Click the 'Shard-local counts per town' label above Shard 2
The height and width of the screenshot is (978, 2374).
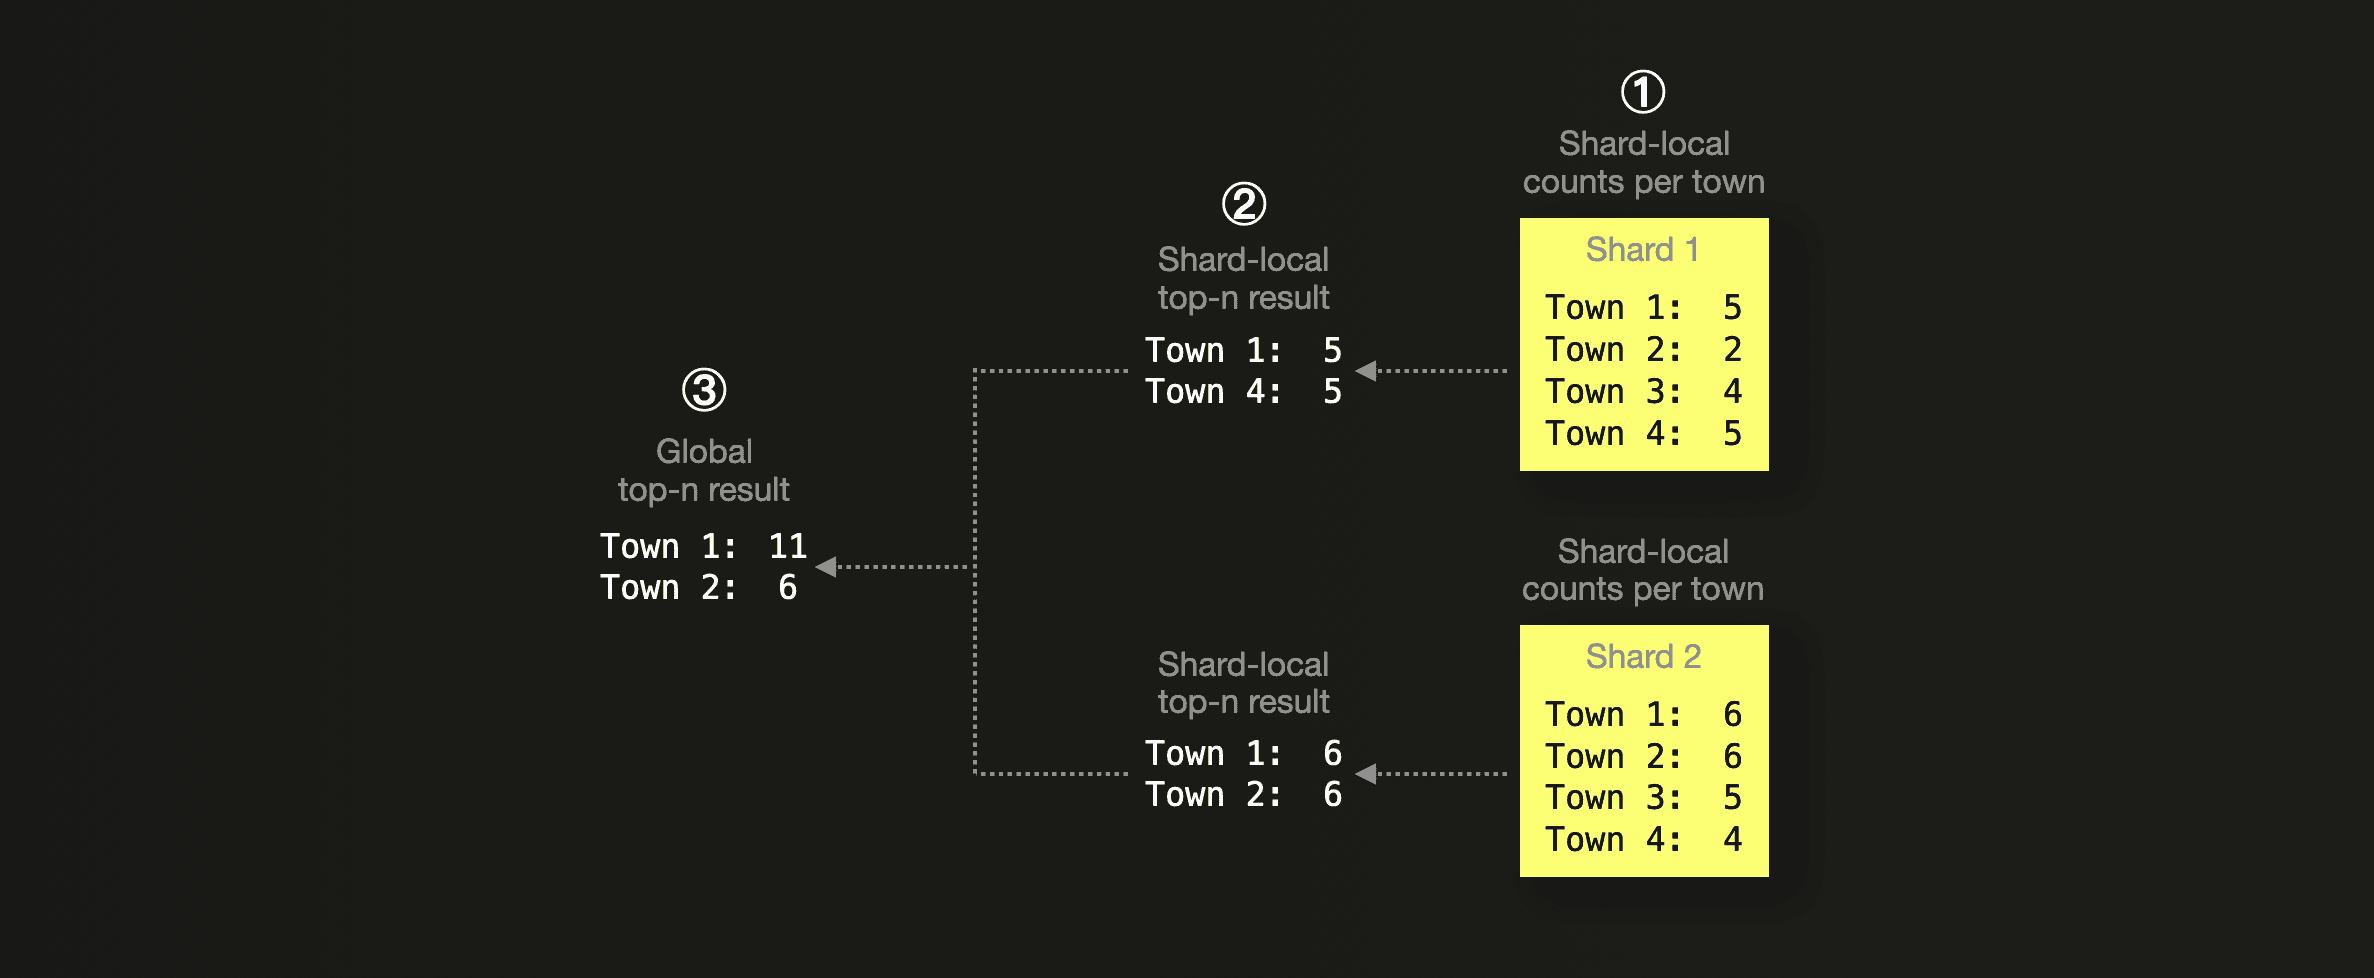[1643, 570]
